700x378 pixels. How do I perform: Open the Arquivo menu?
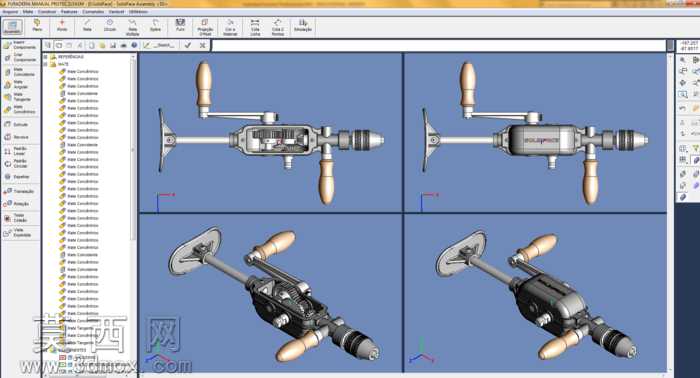(11, 12)
